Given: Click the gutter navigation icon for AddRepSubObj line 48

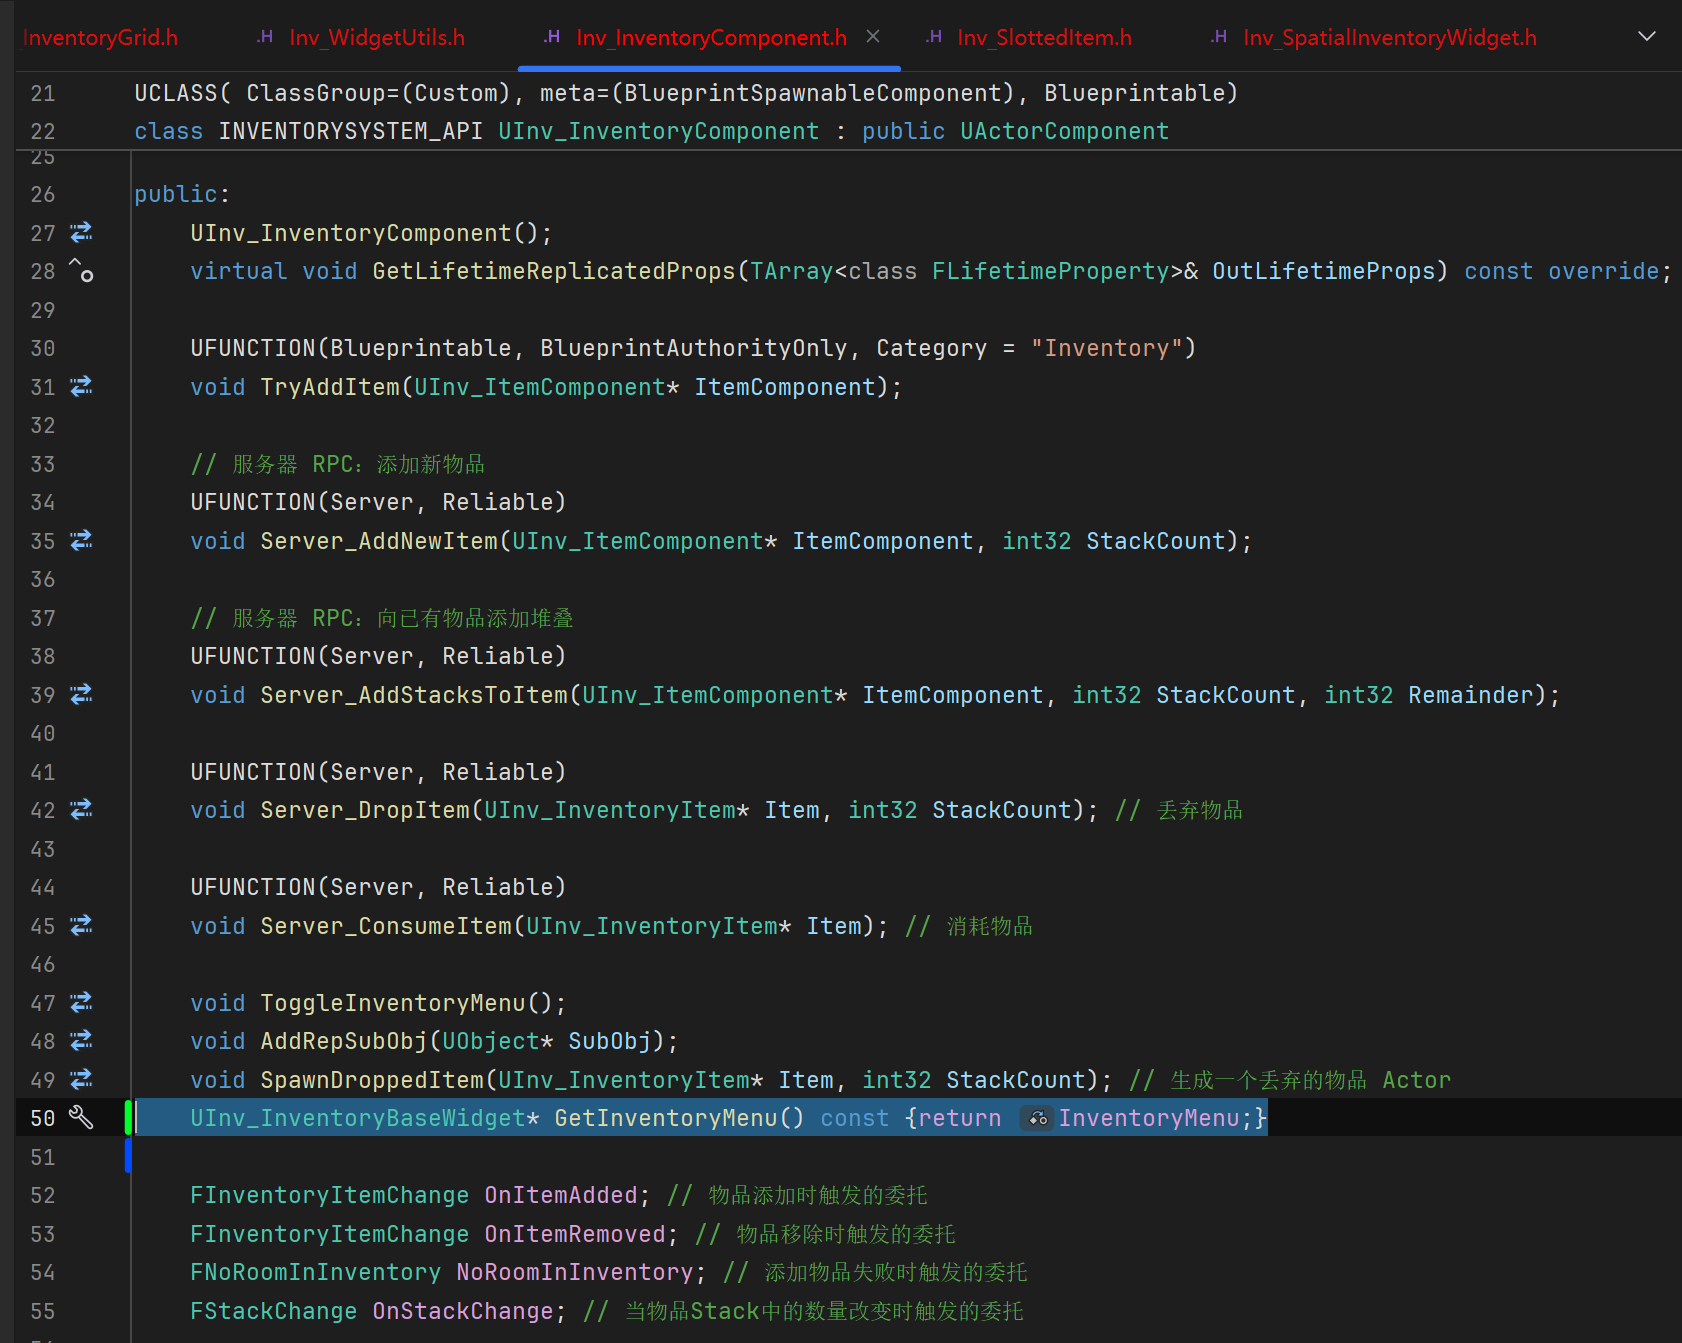Looking at the screenshot, I should click(x=81, y=1040).
